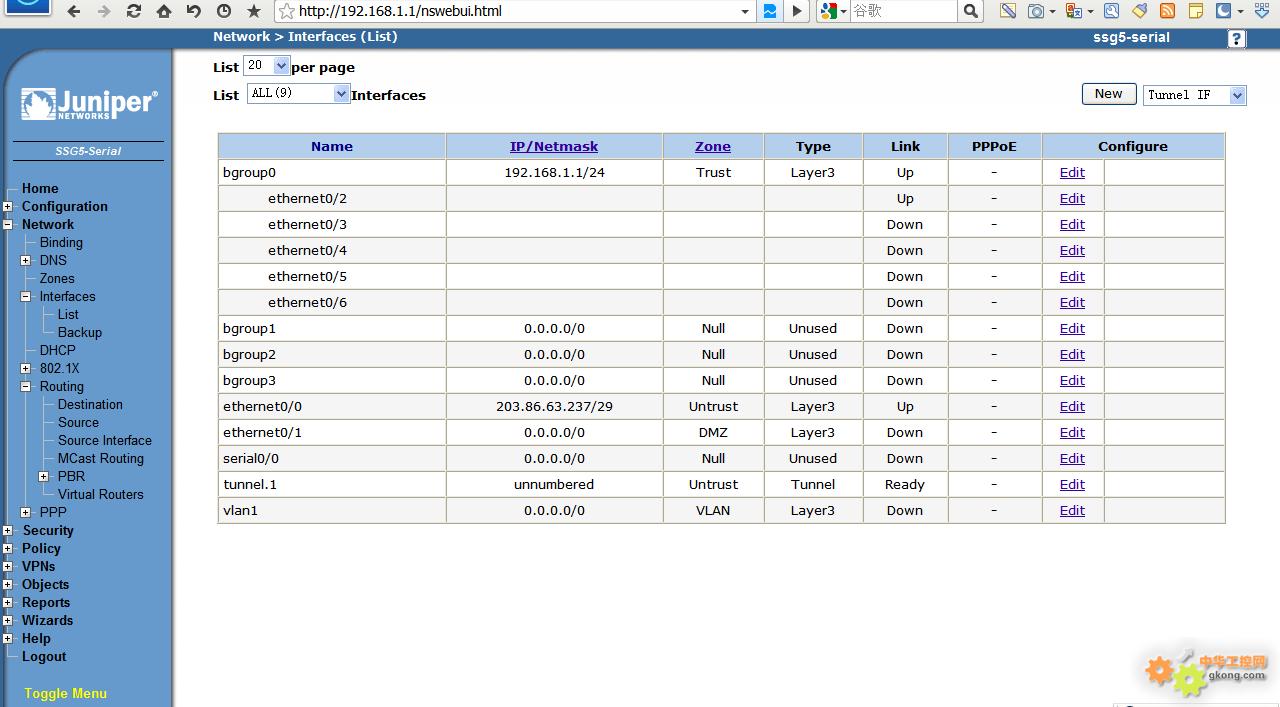Screen dimensions: 1280x707
Task: Click the New interface button
Action: tap(1109, 94)
